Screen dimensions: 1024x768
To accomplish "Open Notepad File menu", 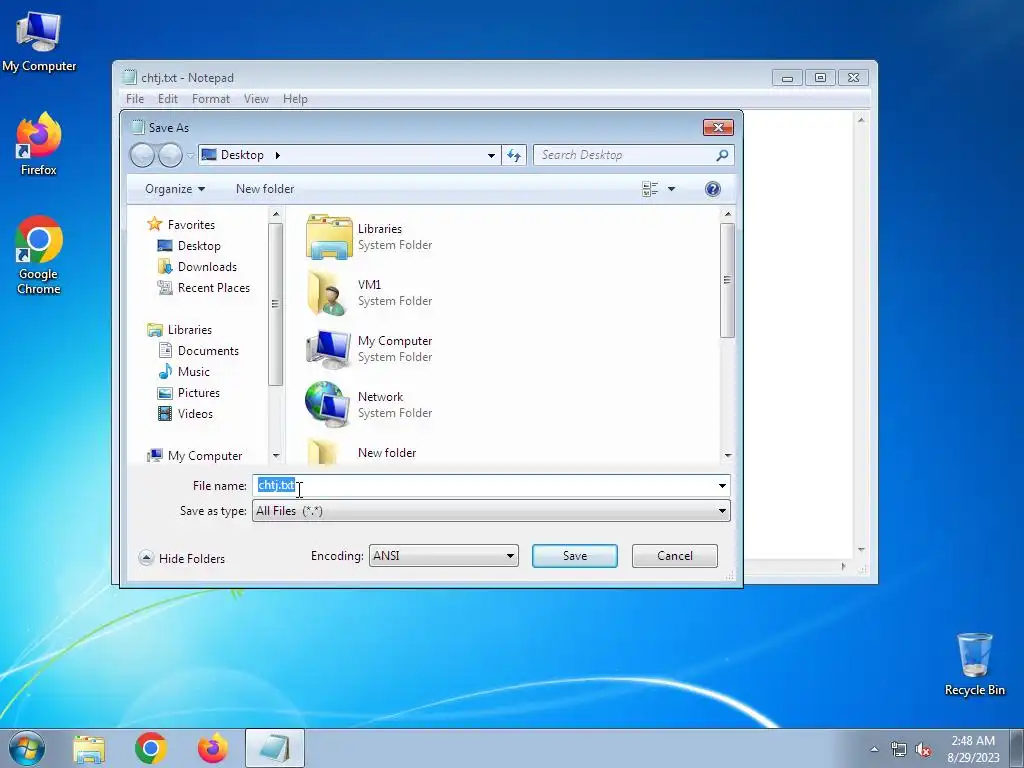I will tap(135, 99).
